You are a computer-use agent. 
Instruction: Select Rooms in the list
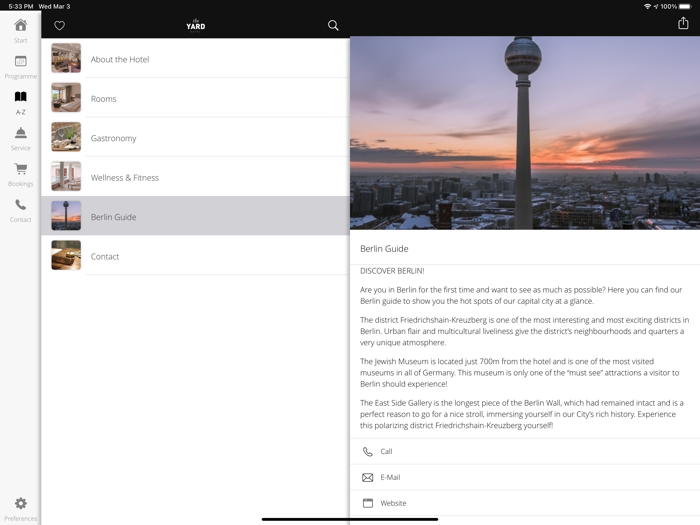click(x=195, y=99)
